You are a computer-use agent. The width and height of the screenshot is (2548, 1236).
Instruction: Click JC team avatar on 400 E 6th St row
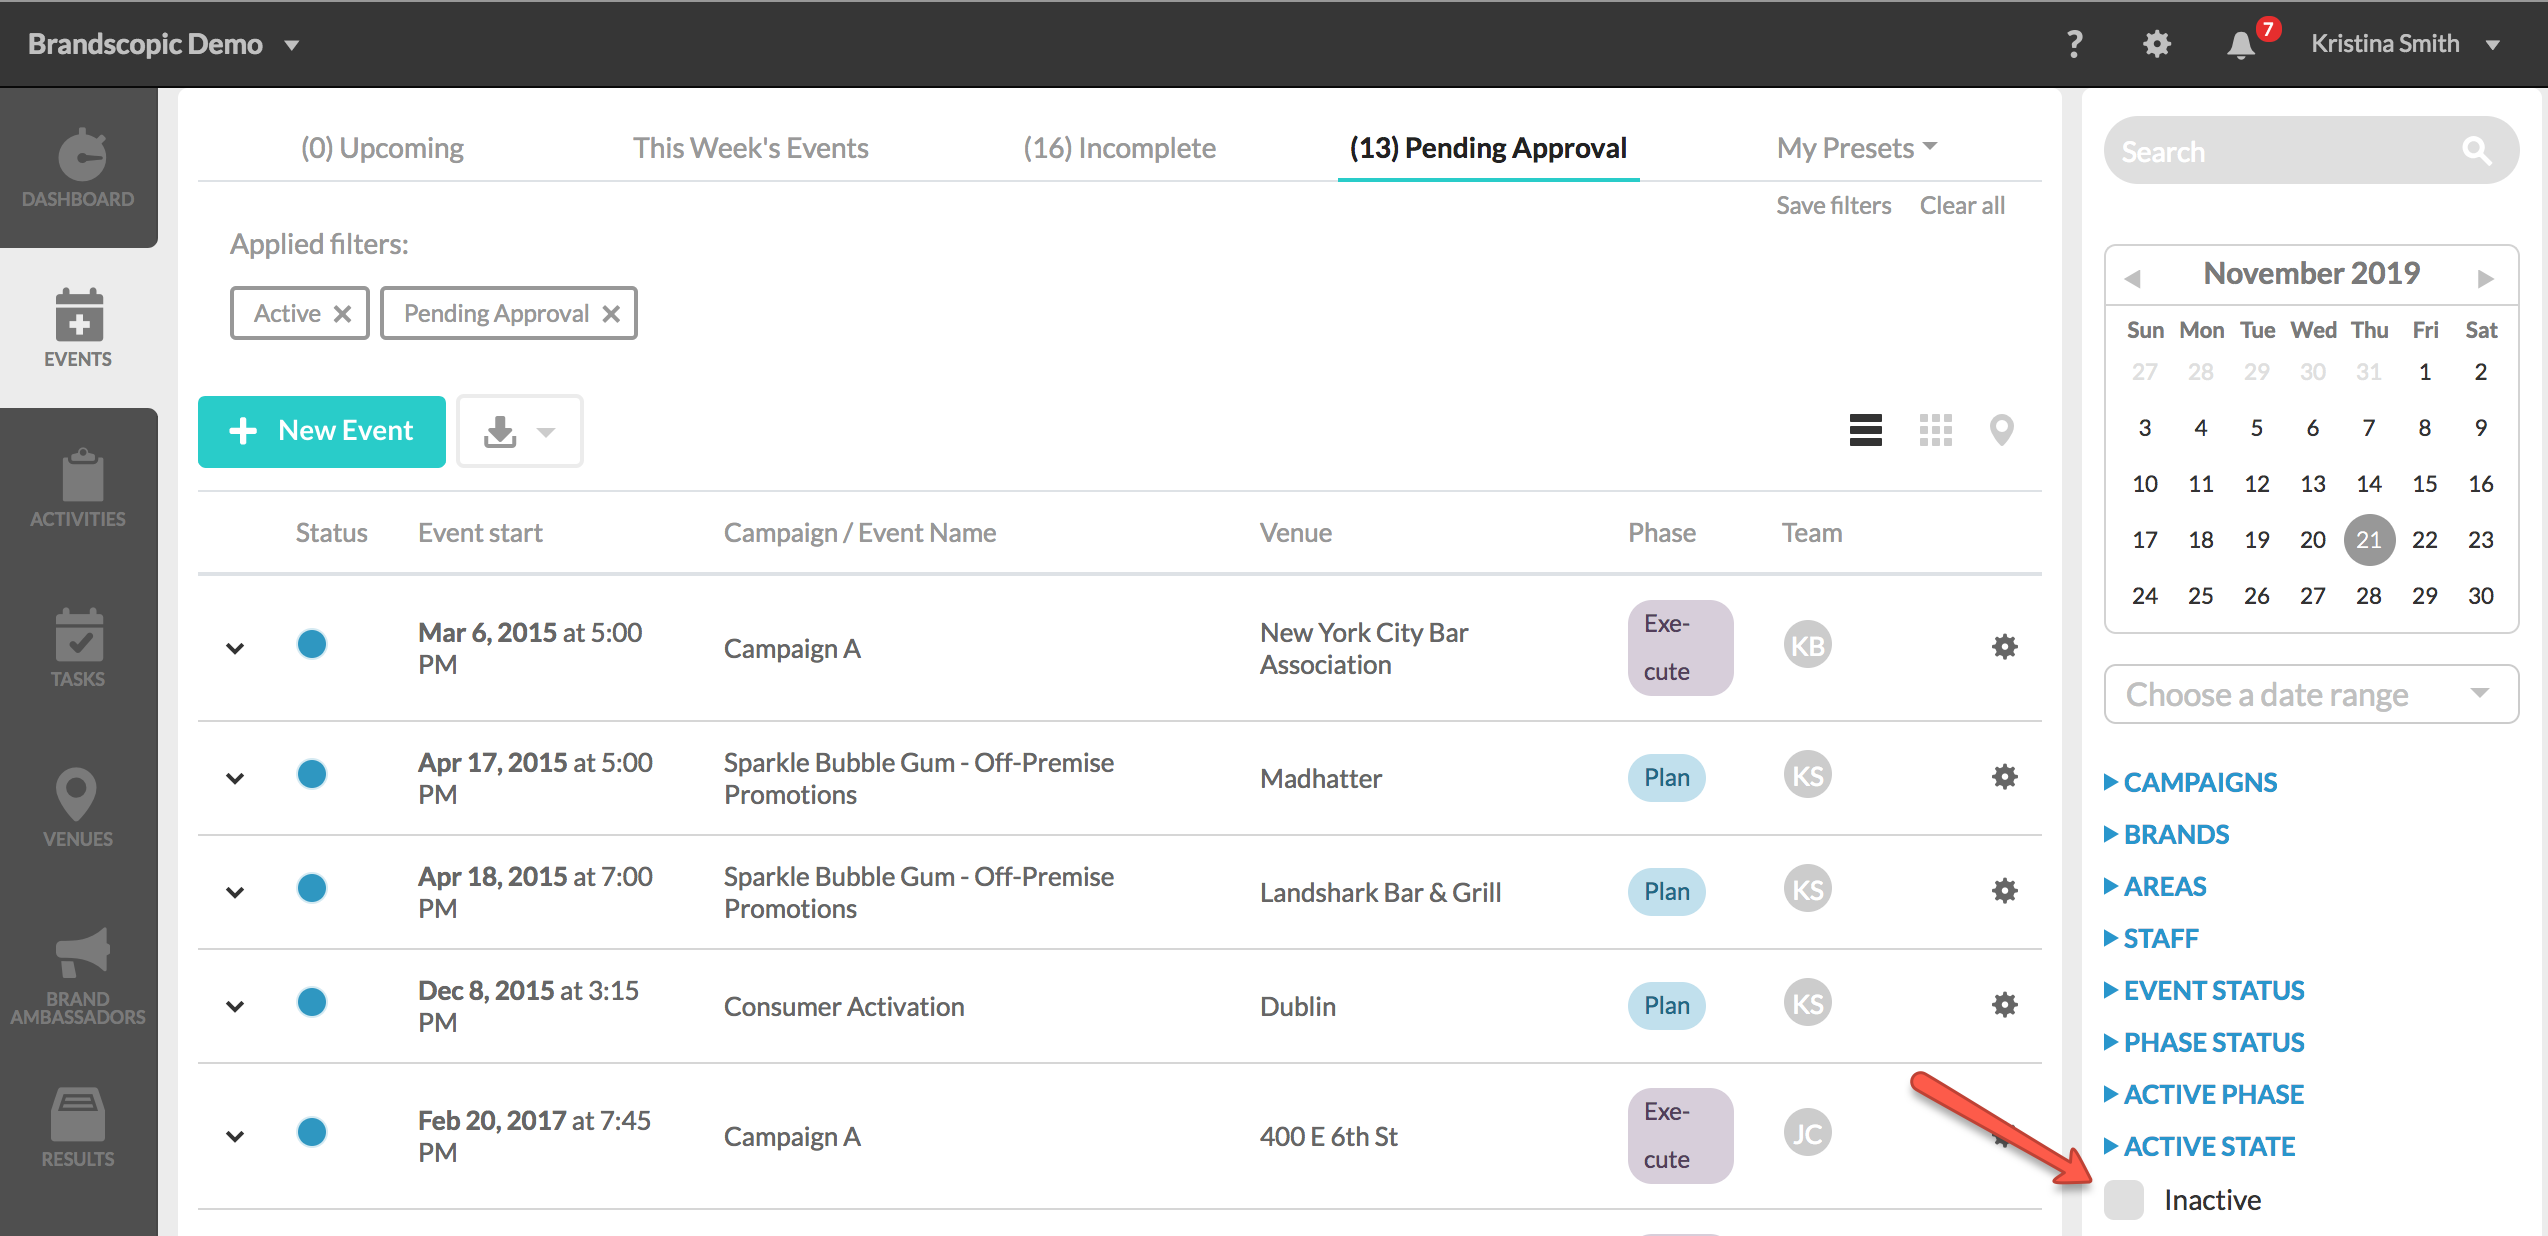[1807, 1133]
